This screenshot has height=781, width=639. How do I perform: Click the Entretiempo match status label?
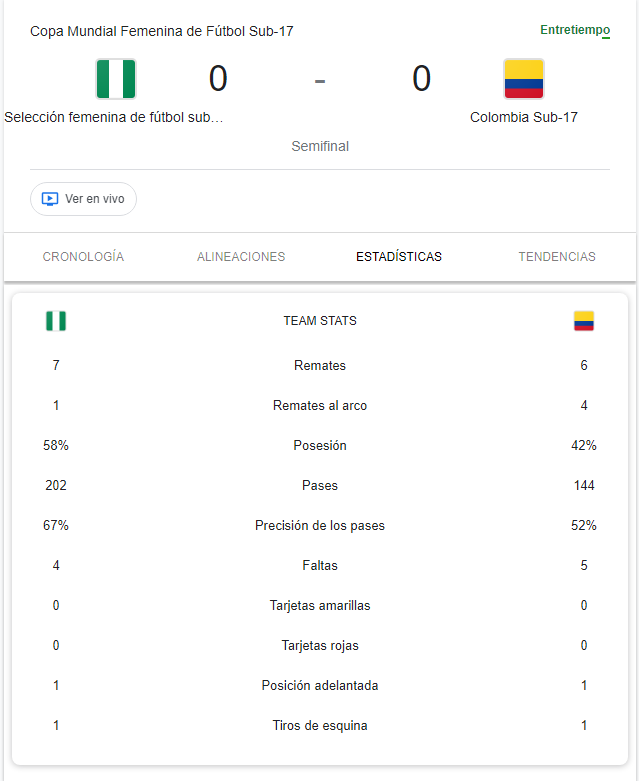point(575,30)
